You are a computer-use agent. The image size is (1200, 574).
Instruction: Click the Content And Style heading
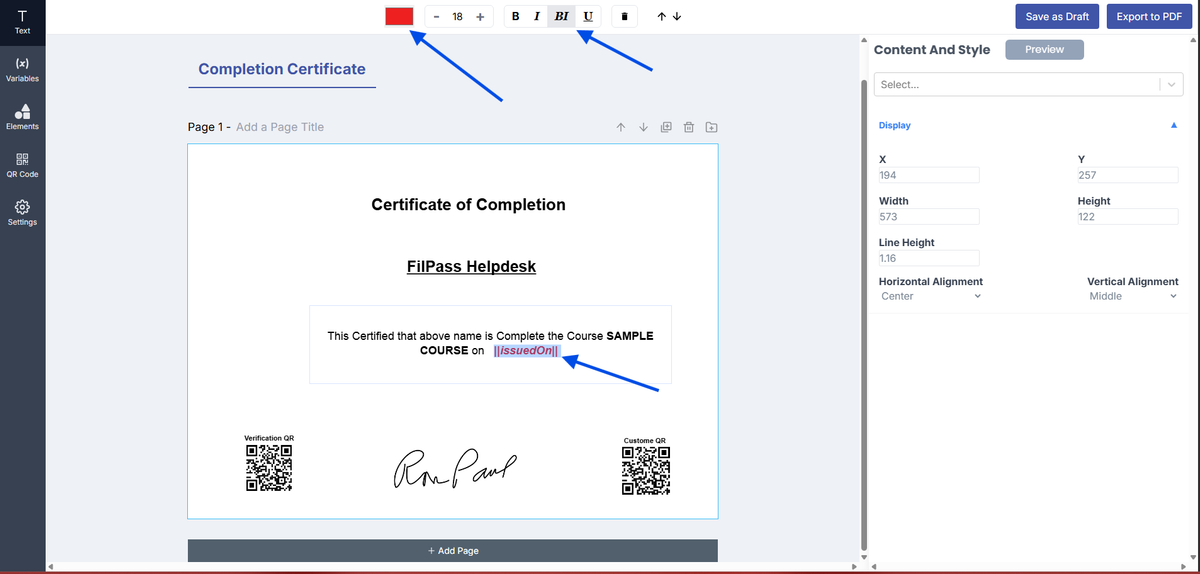932,50
